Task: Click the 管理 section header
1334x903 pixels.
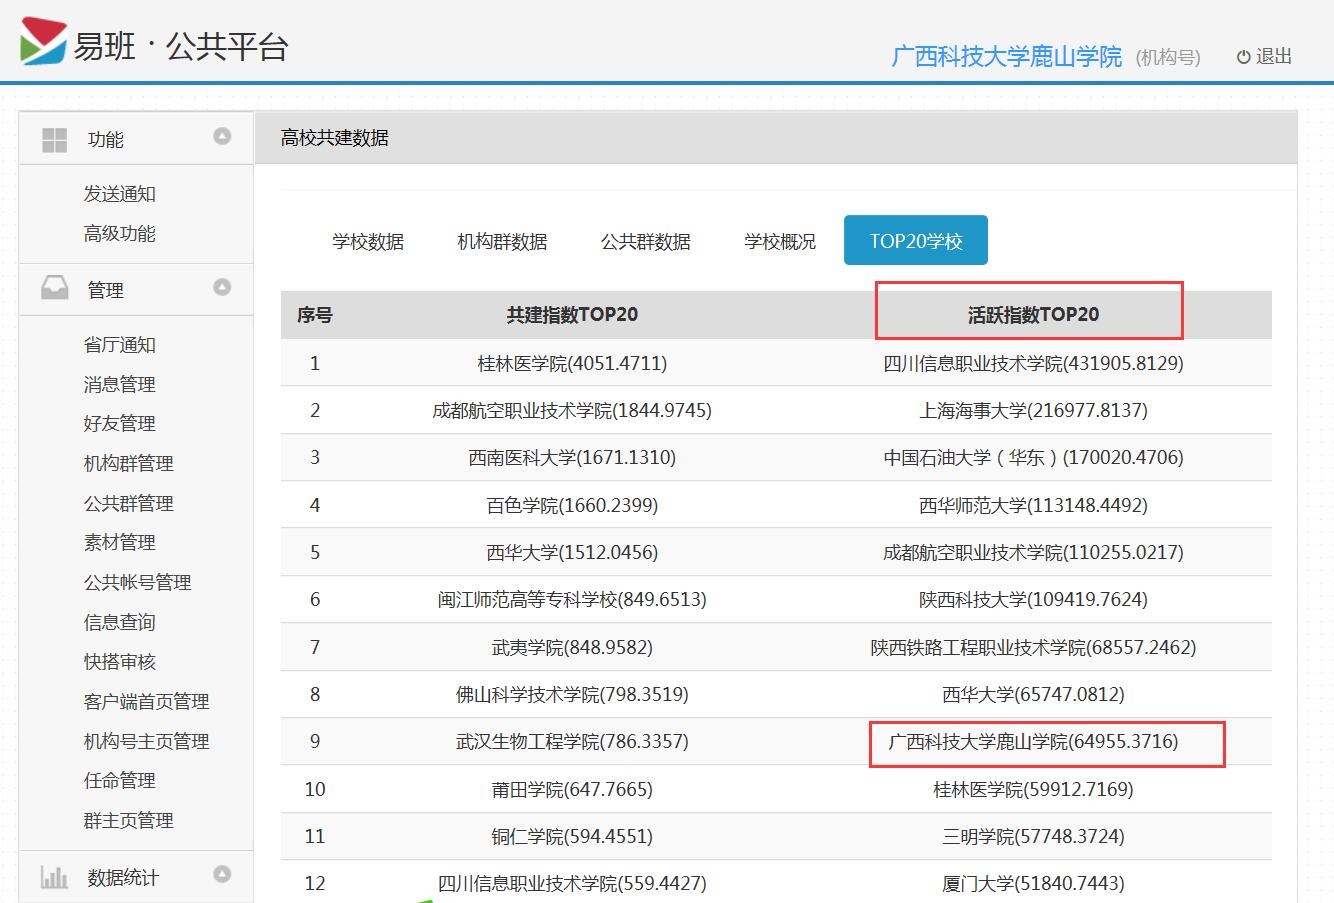Action: [x=136, y=289]
